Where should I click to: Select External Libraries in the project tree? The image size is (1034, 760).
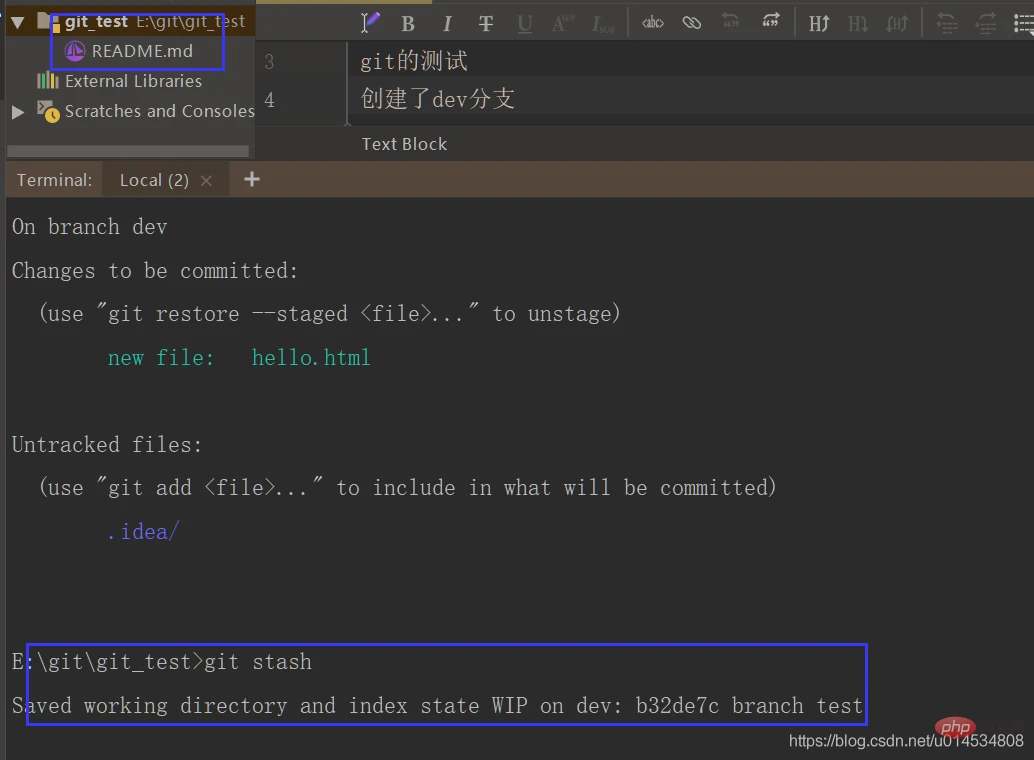[x=133, y=81]
